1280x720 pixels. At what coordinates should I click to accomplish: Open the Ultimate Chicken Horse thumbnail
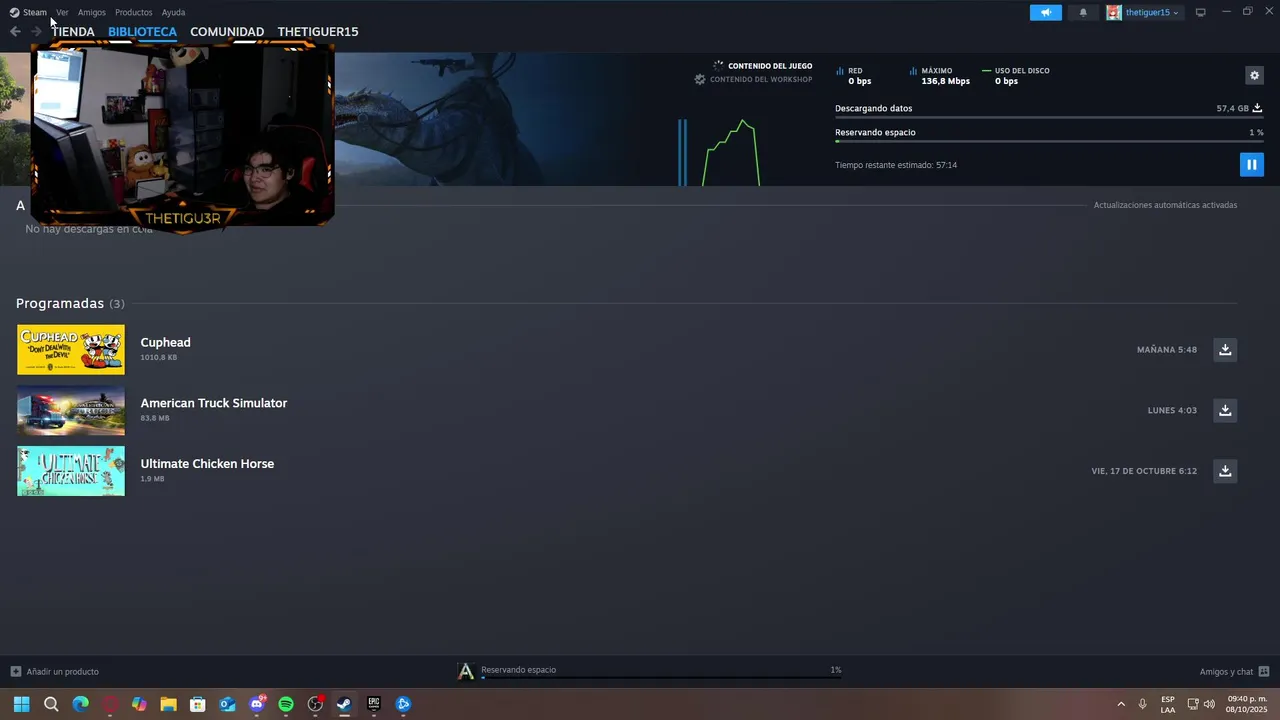[x=71, y=471]
